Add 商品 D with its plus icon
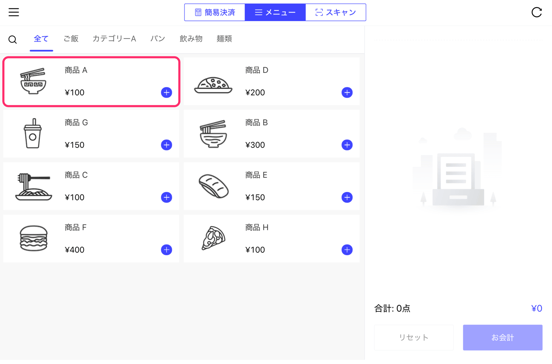The width and height of the screenshot is (552, 364). [347, 93]
